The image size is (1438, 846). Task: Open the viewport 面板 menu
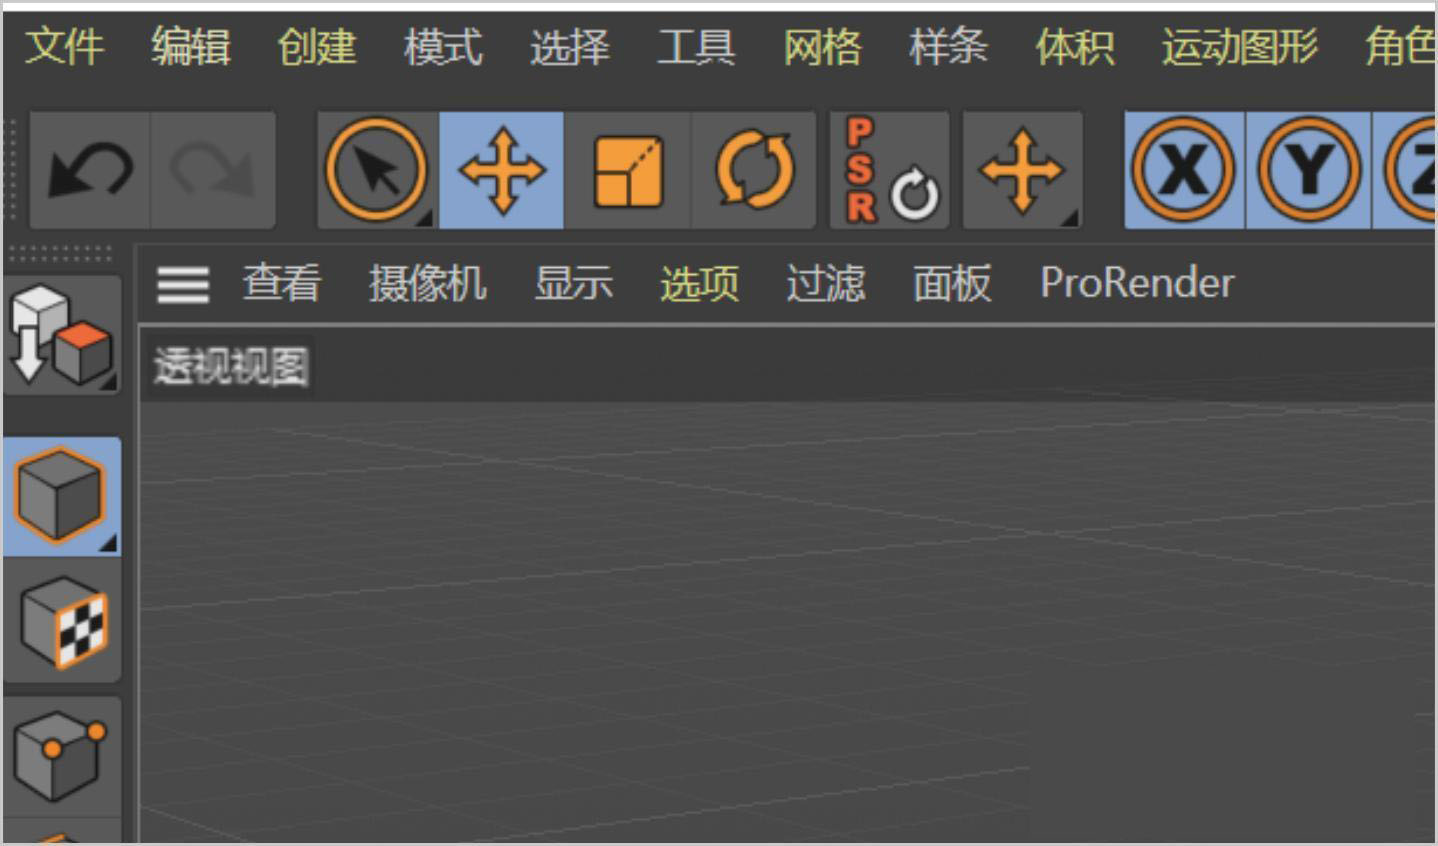click(952, 283)
